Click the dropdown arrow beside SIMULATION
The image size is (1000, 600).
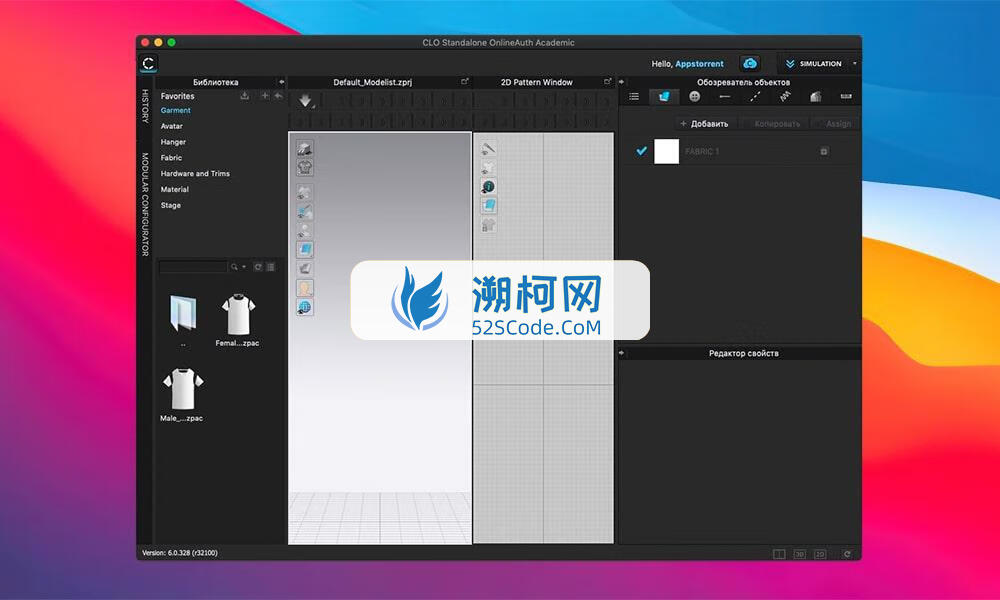coord(855,64)
